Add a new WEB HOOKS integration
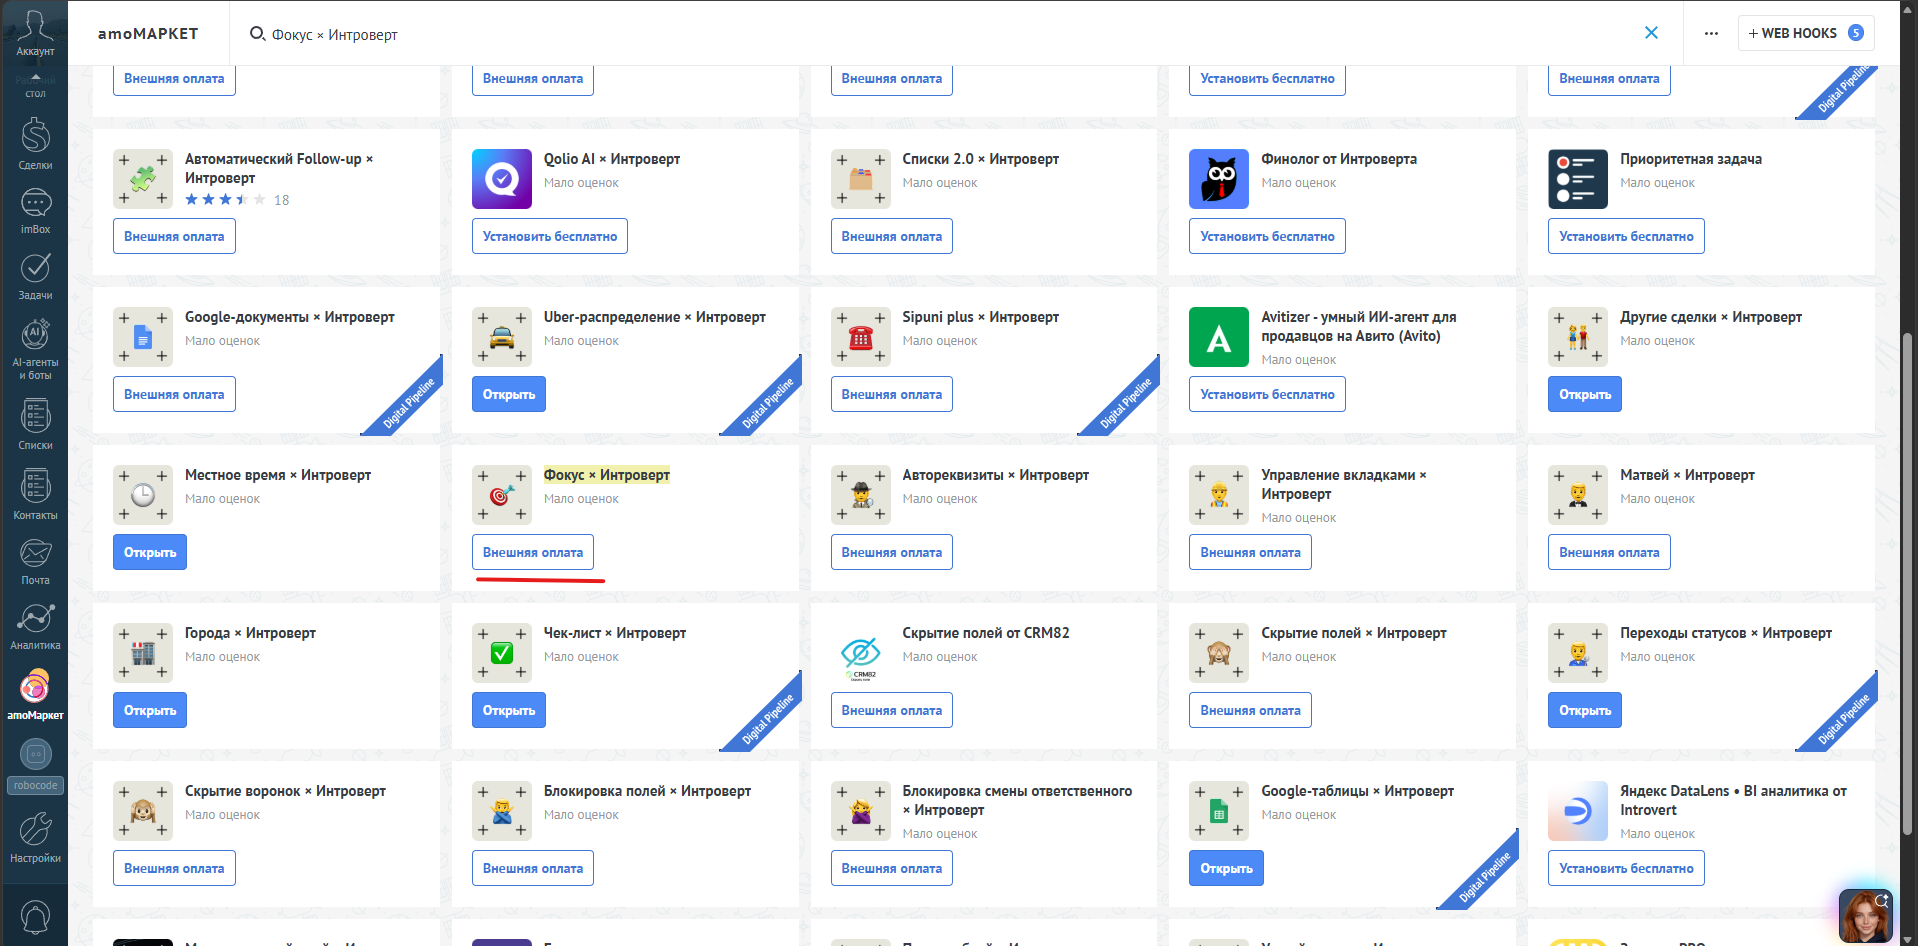Viewport: 1918px width, 946px height. 1805,33
